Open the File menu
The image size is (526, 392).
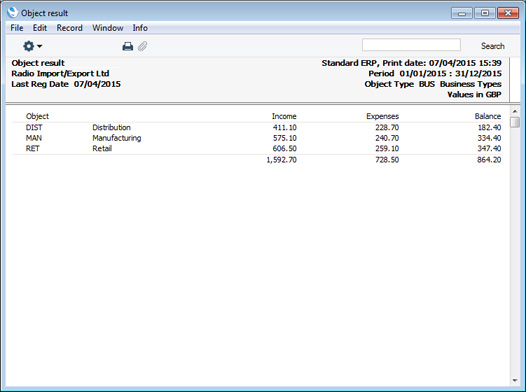pyautogui.click(x=17, y=28)
